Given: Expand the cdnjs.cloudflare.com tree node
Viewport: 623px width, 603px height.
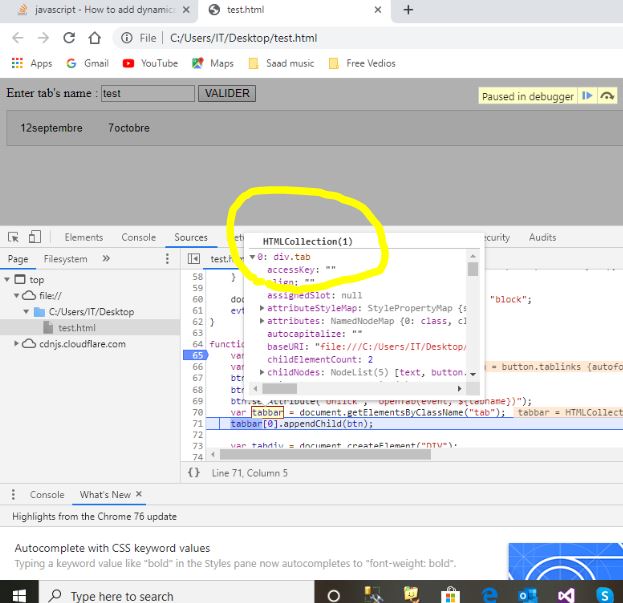Looking at the screenshot, I should pos(17,344).
